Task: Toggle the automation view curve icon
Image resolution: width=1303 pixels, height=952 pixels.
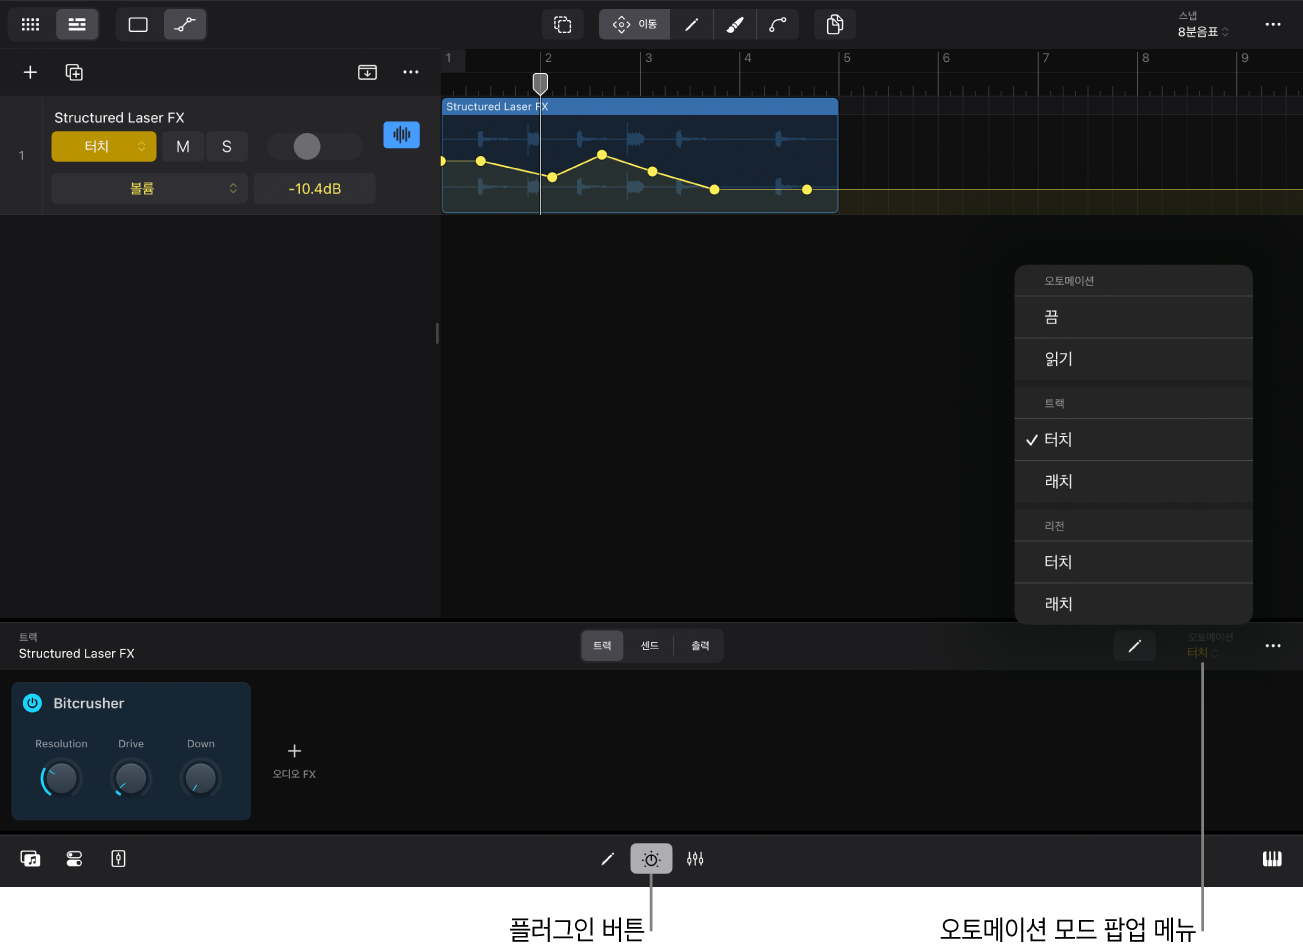Action: tap(185, 24)
